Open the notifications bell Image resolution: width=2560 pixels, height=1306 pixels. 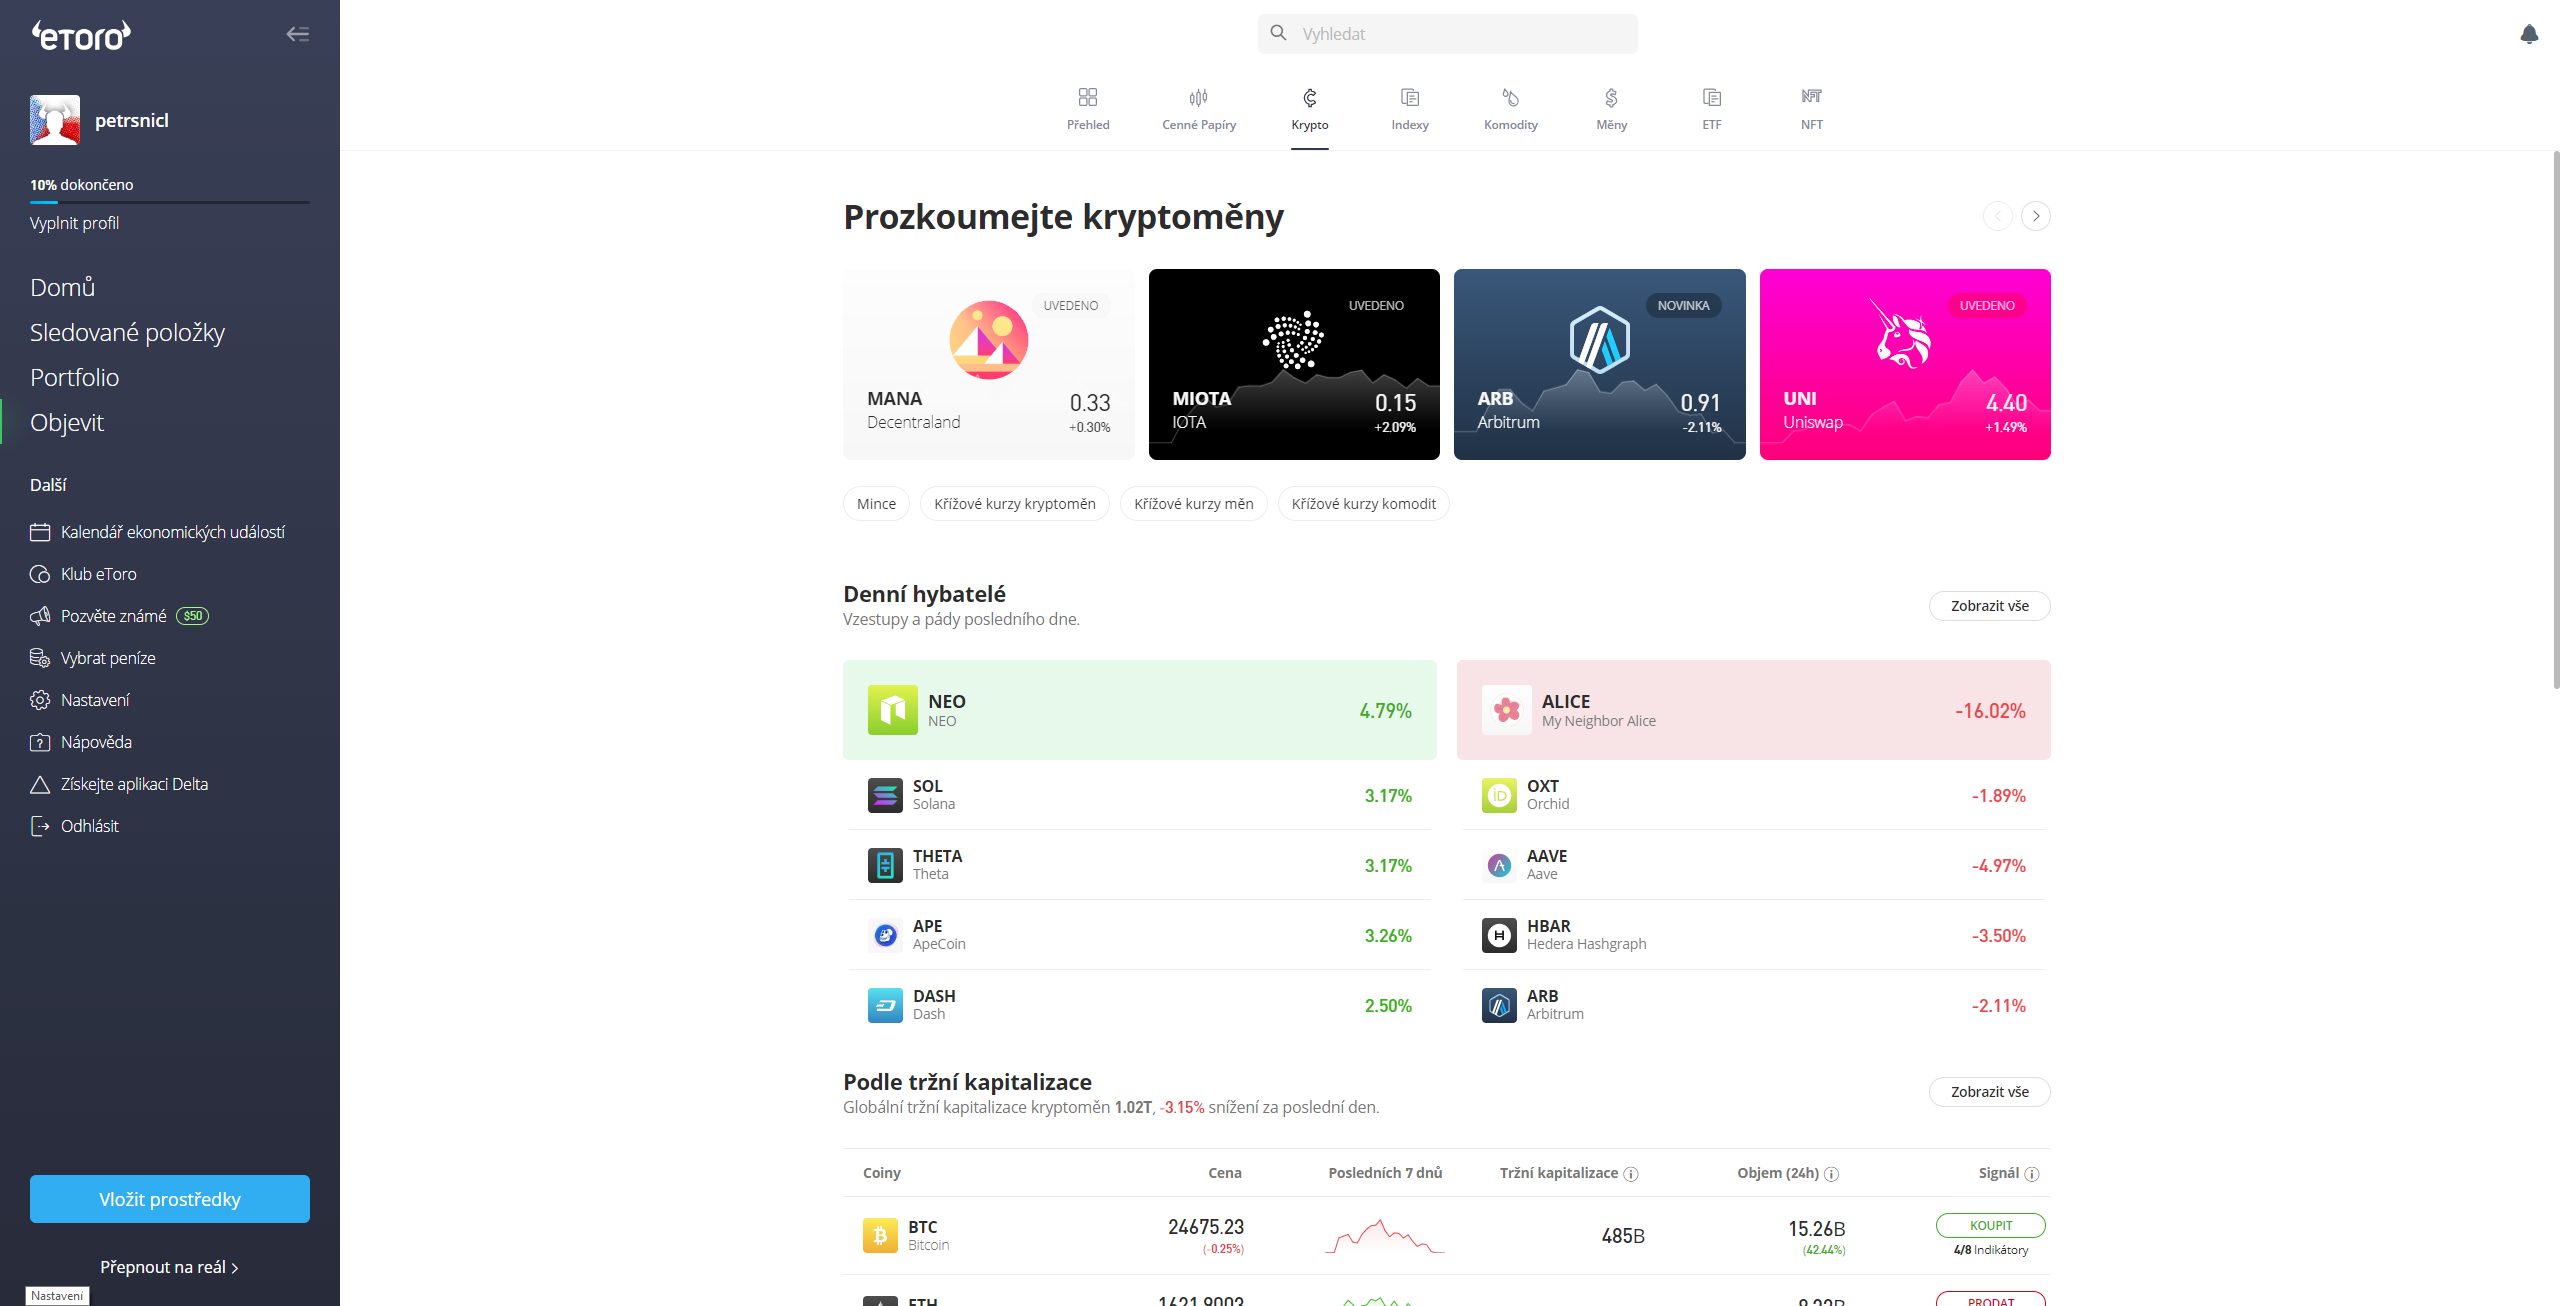click(2529, 34)
